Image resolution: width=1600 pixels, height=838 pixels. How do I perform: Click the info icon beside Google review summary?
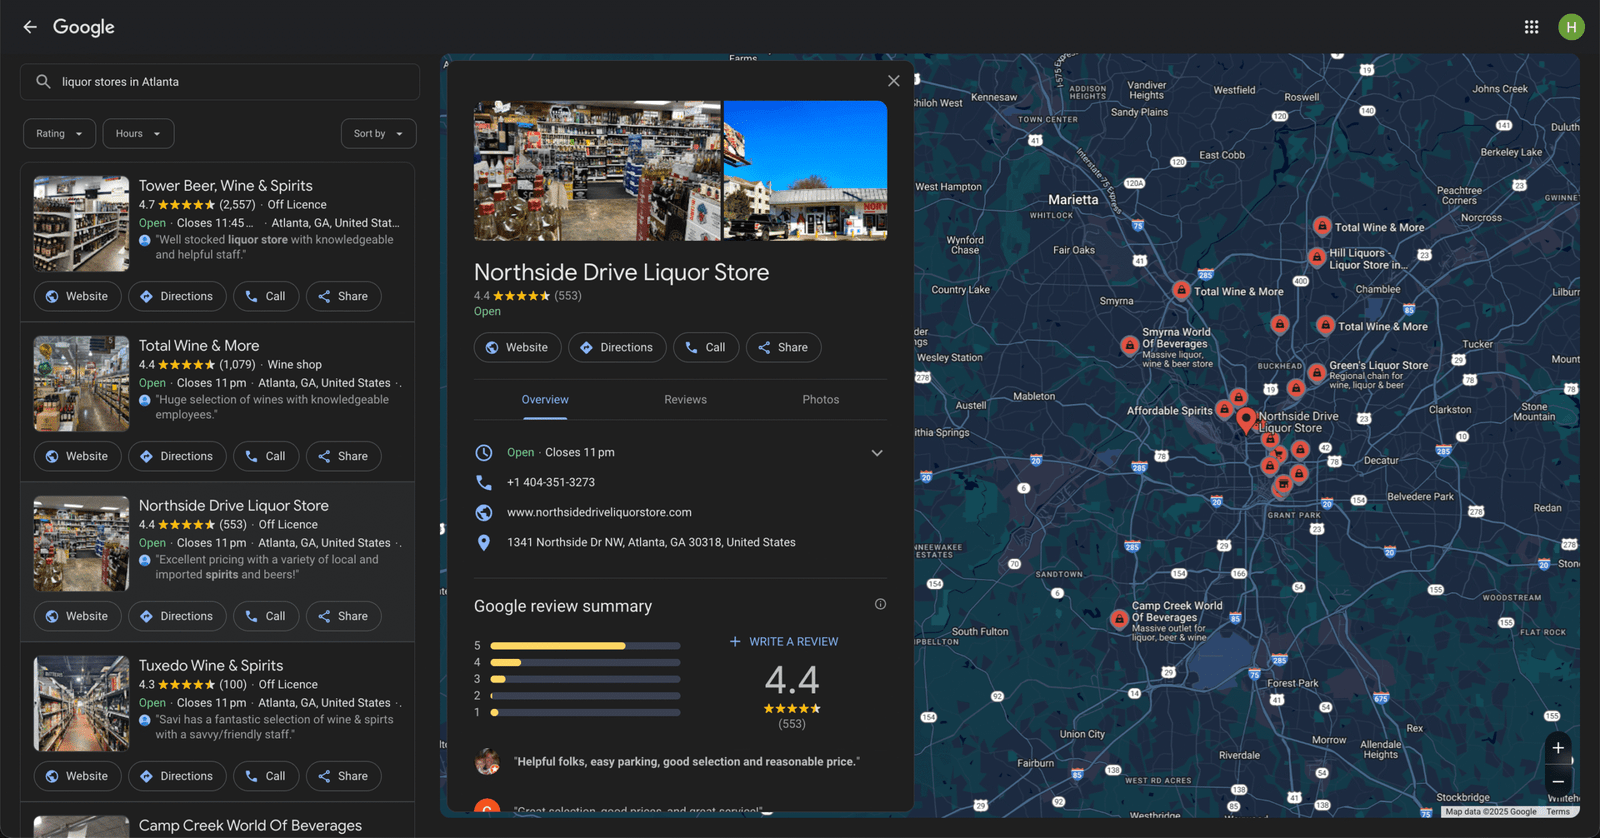tap(880, 604)
